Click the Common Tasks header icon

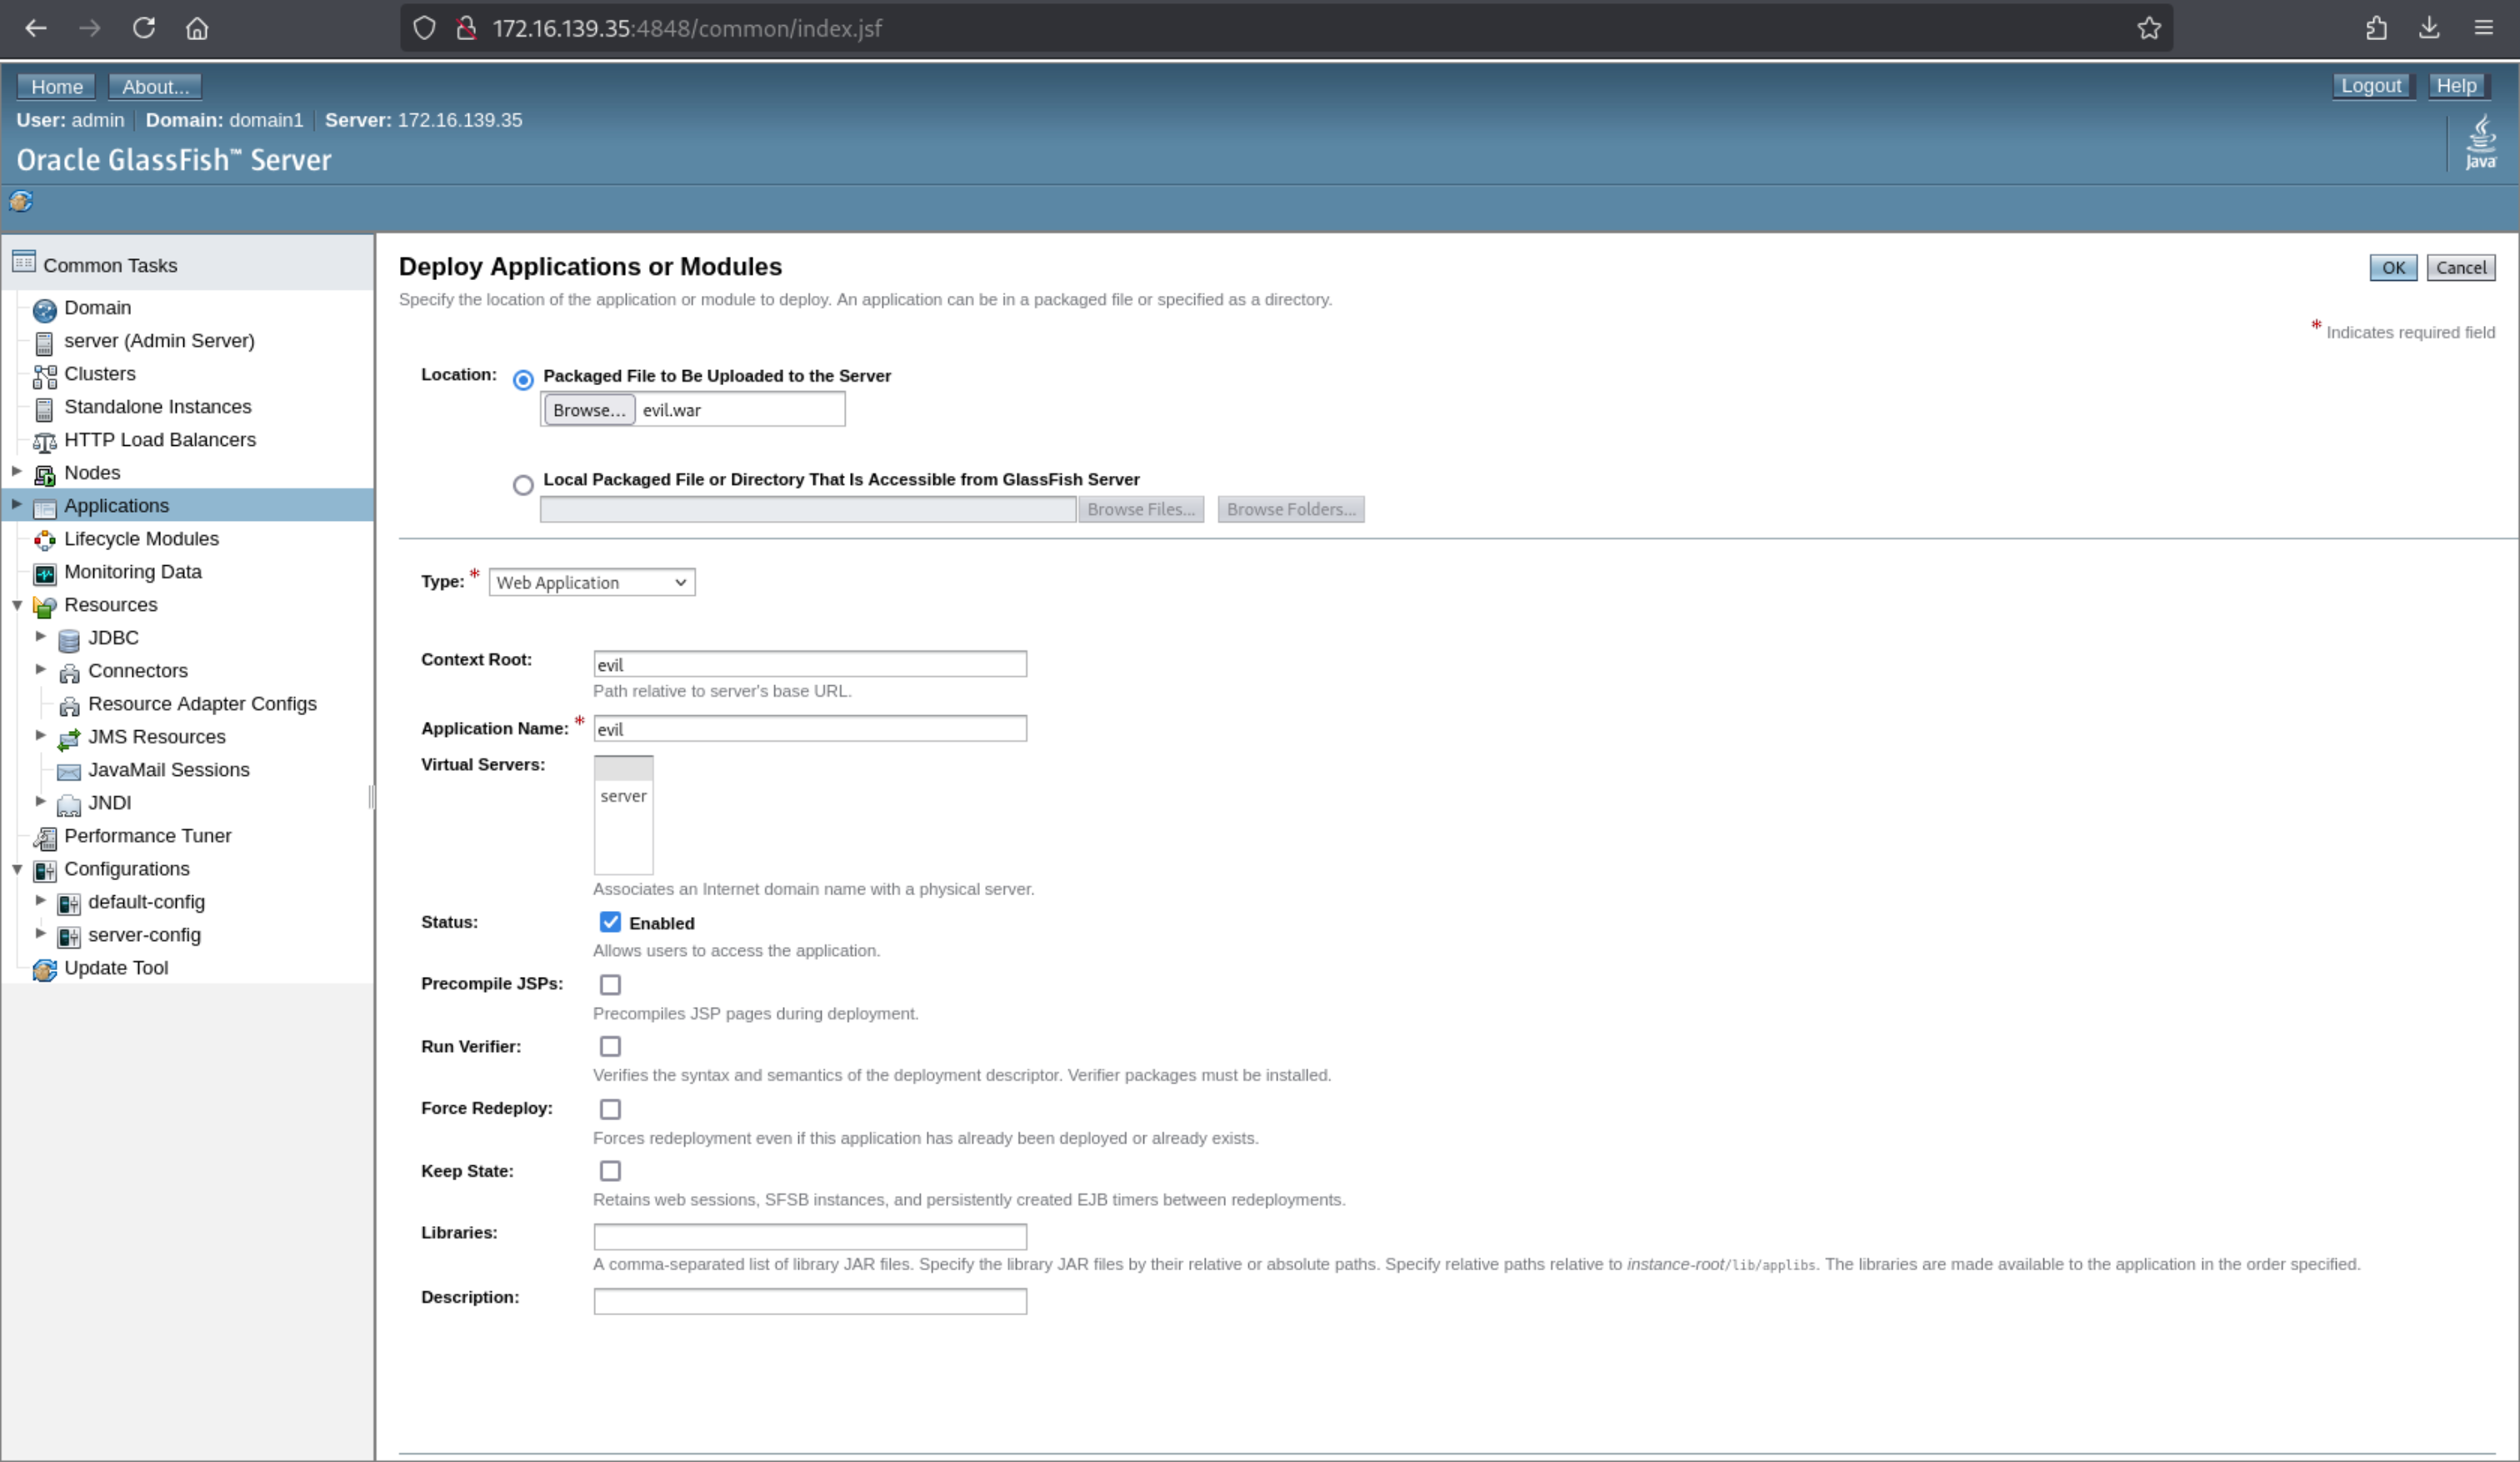[x=24, y=262]
